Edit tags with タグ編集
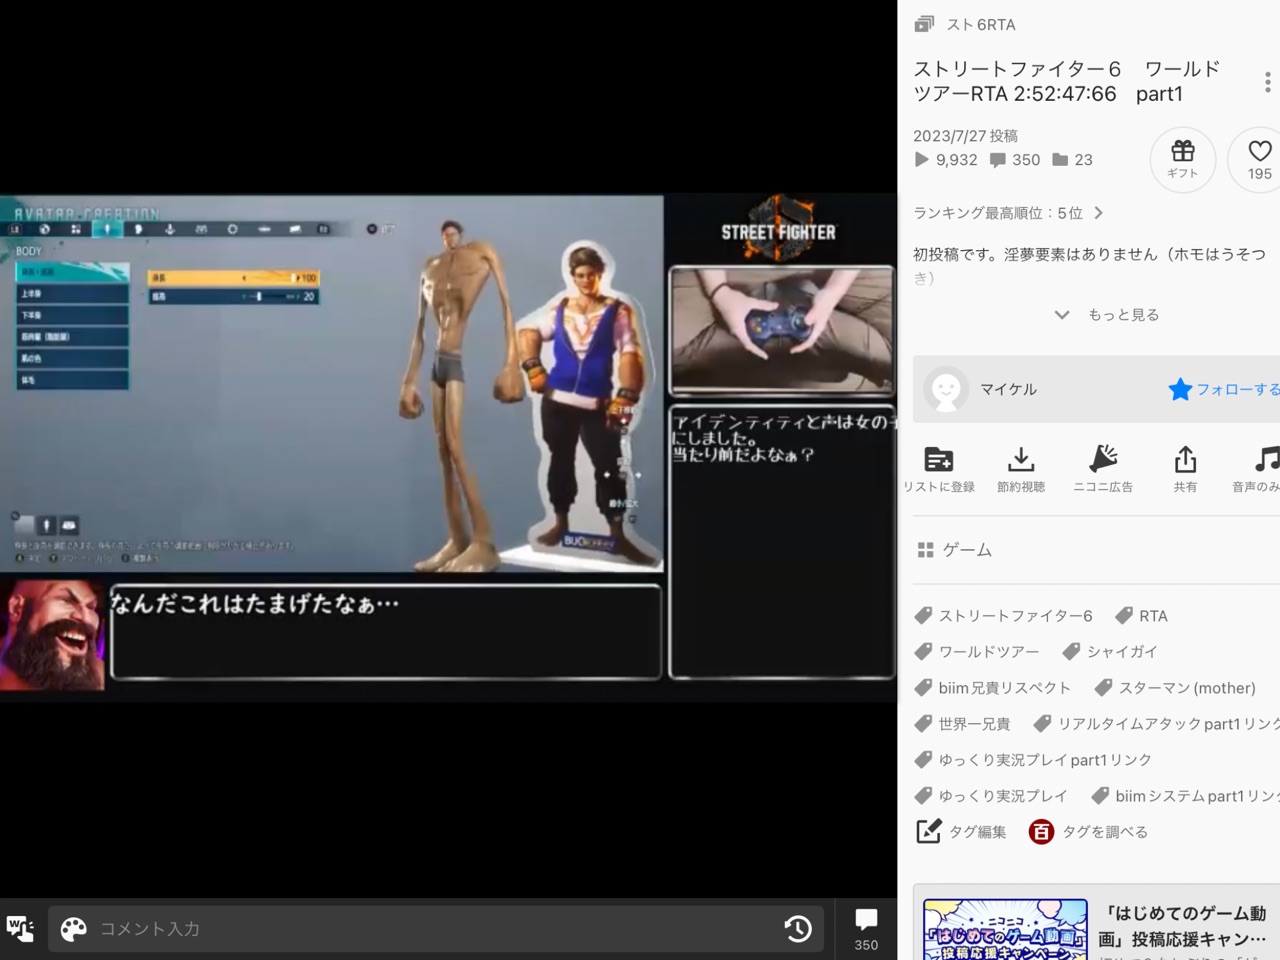1280x960 pixels. pos(961,832)
